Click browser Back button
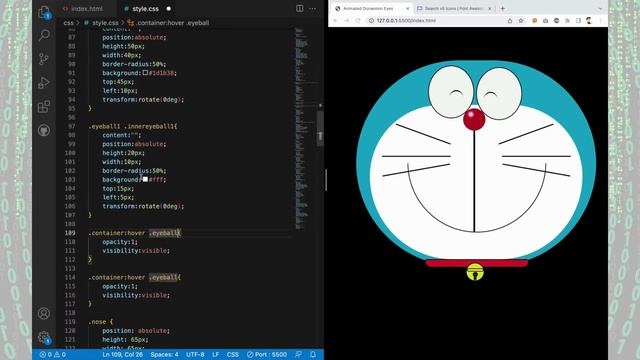Viewport: 640px width, 360px height. [x=336, y=20]
